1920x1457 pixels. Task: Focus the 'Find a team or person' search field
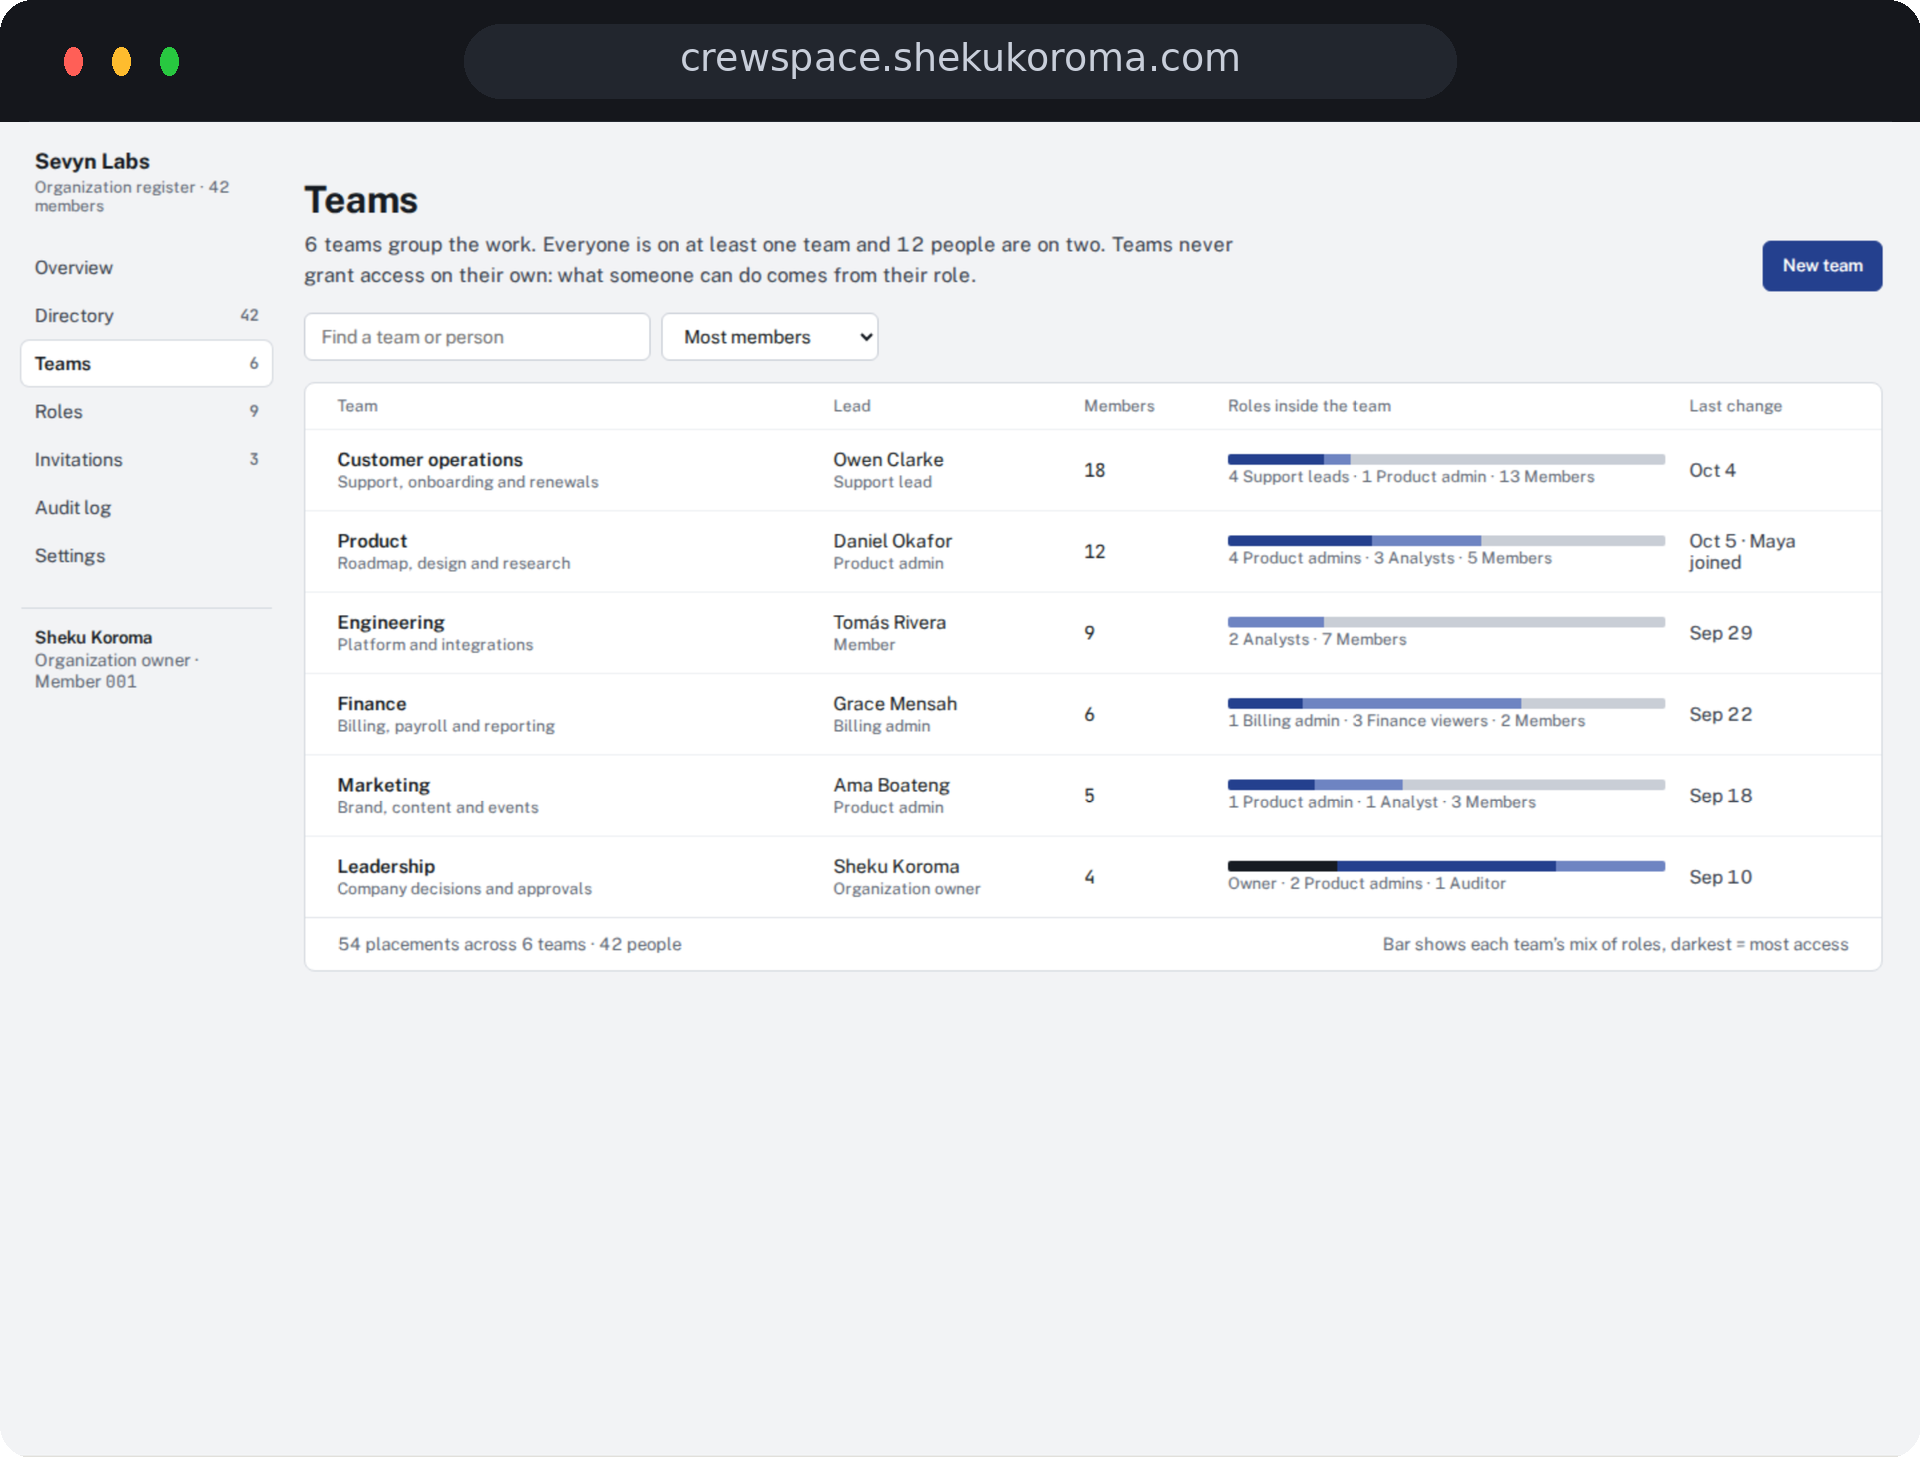click(x=477, y=337)
